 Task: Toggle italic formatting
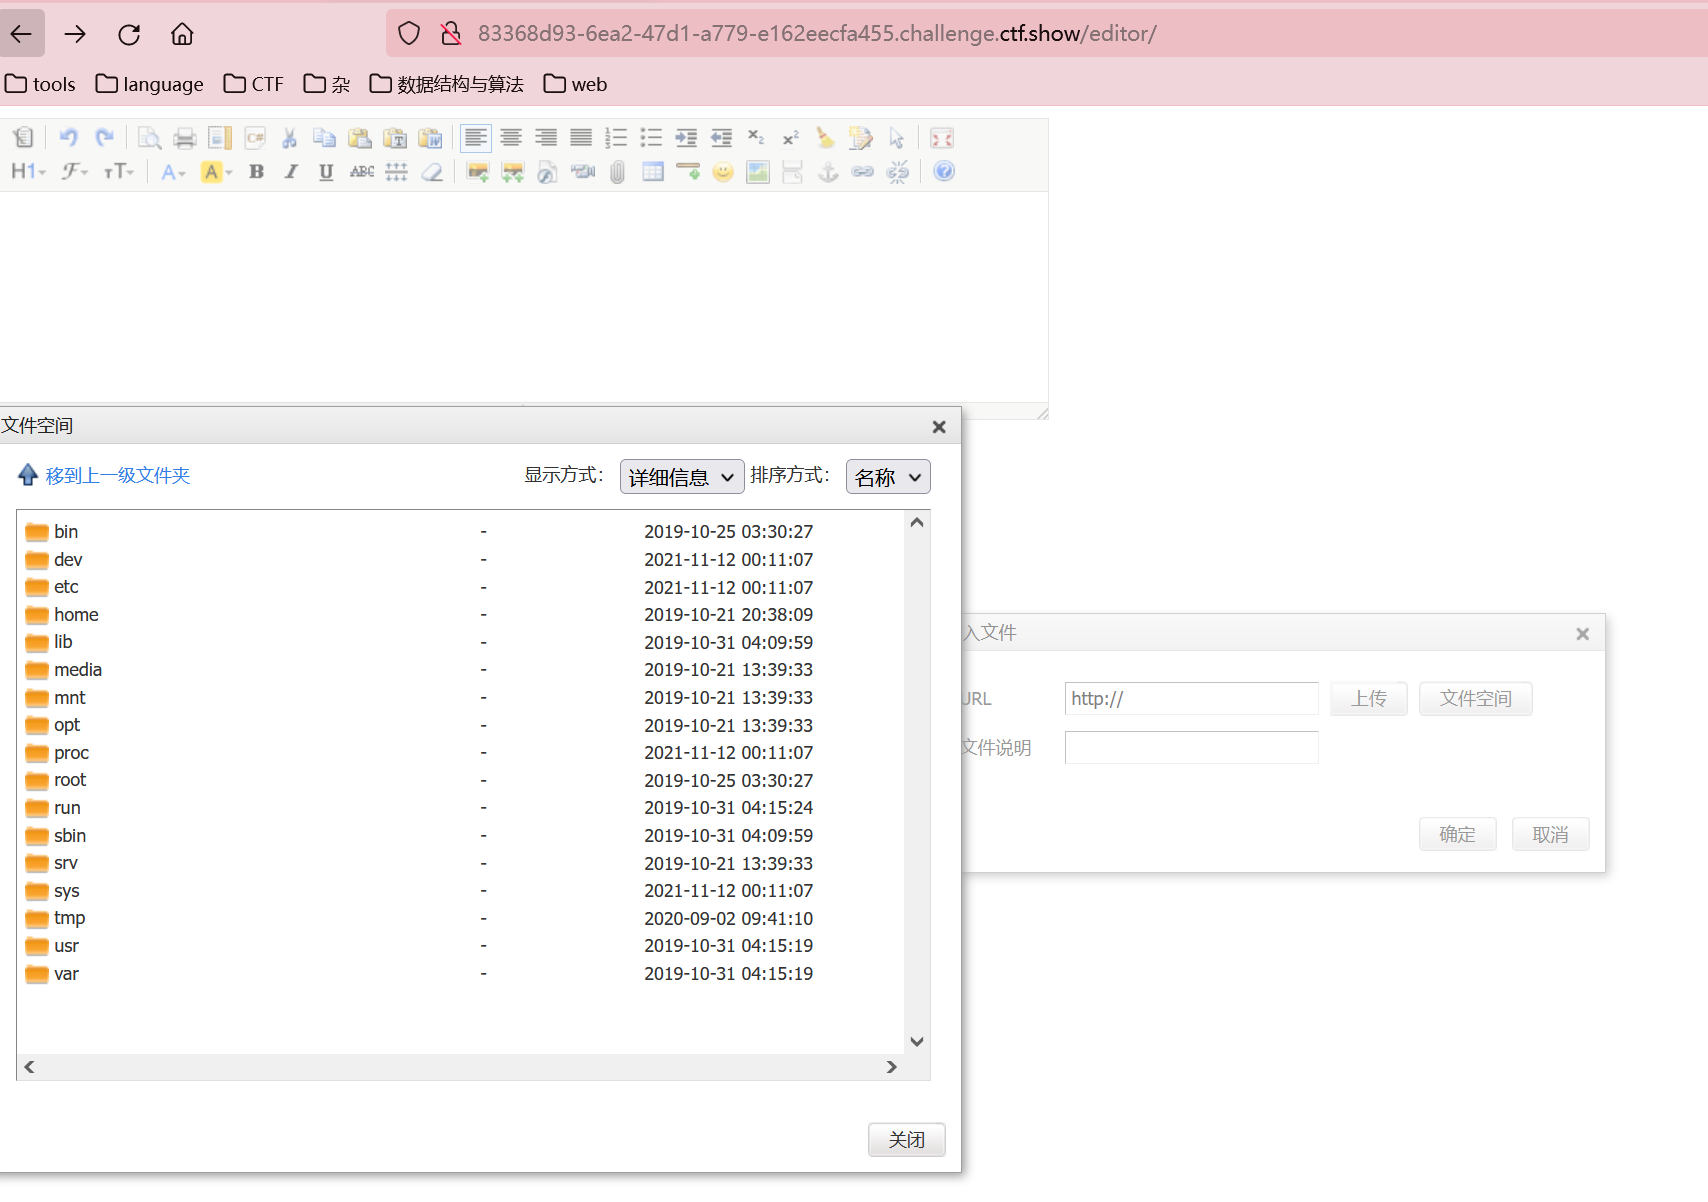(291, 172)
